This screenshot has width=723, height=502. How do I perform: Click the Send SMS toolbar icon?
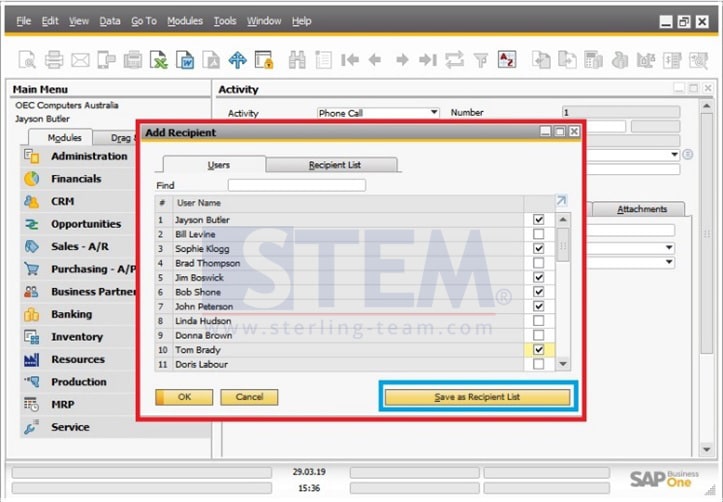click(107, 60)
